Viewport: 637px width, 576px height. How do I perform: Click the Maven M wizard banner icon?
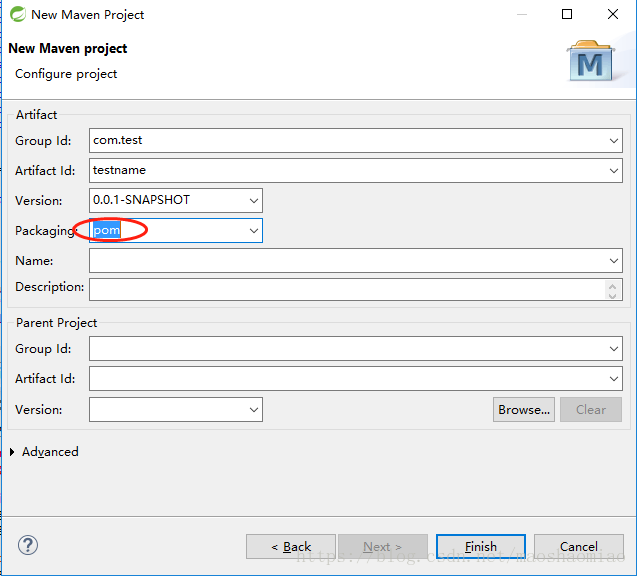click(591, 61)
